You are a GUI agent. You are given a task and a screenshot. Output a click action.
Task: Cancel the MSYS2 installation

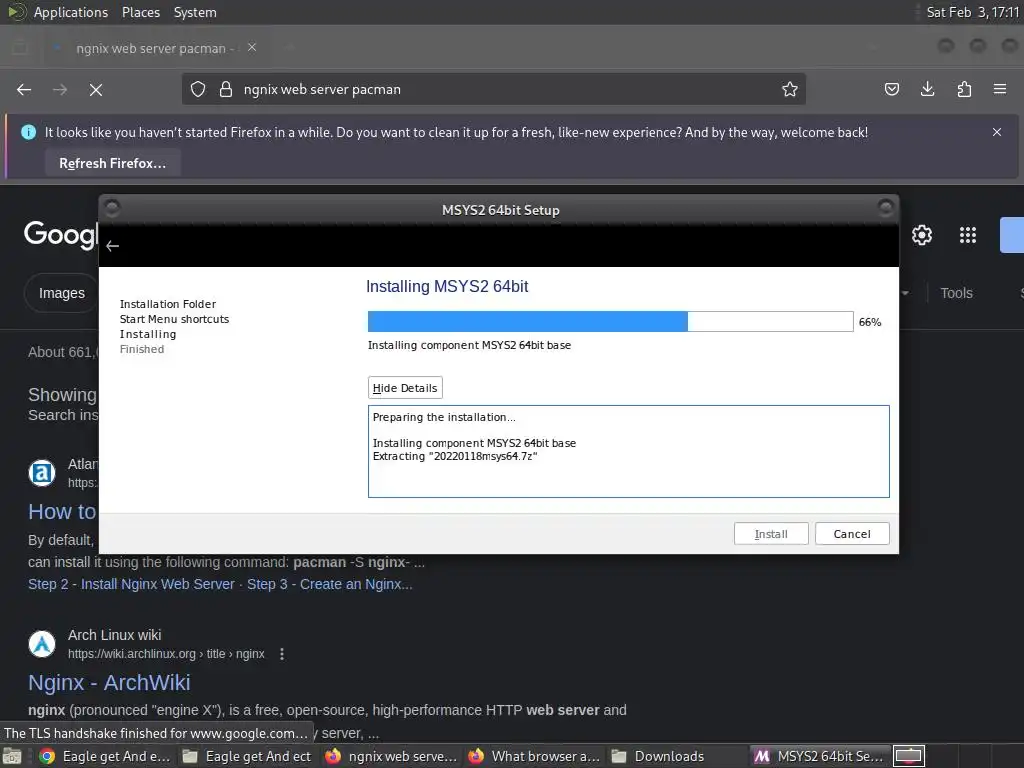point(852,534)
